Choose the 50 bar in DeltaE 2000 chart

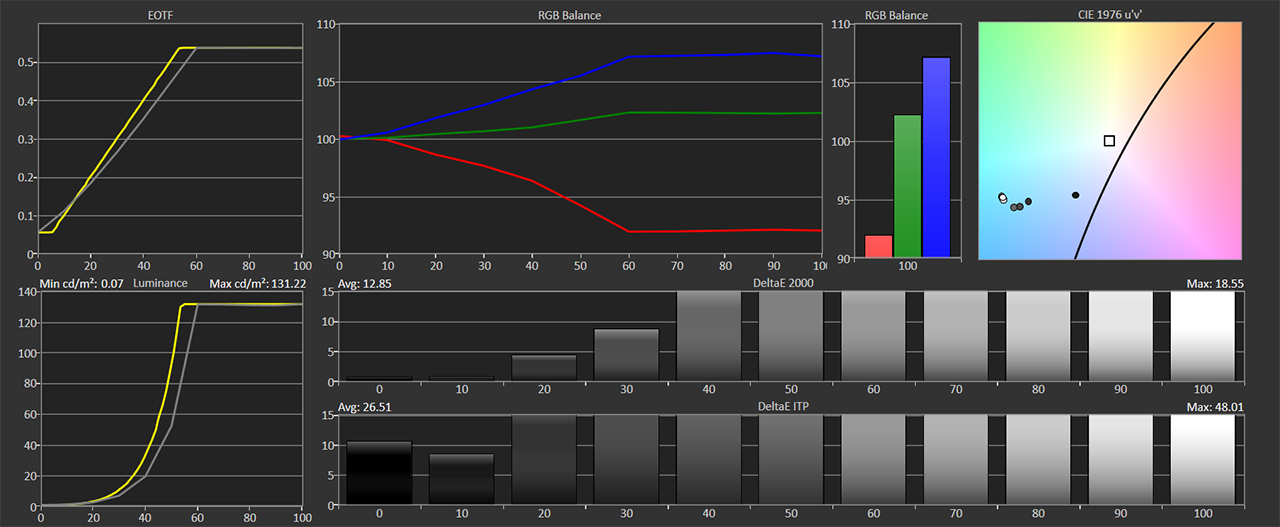[x=790, y=335]
